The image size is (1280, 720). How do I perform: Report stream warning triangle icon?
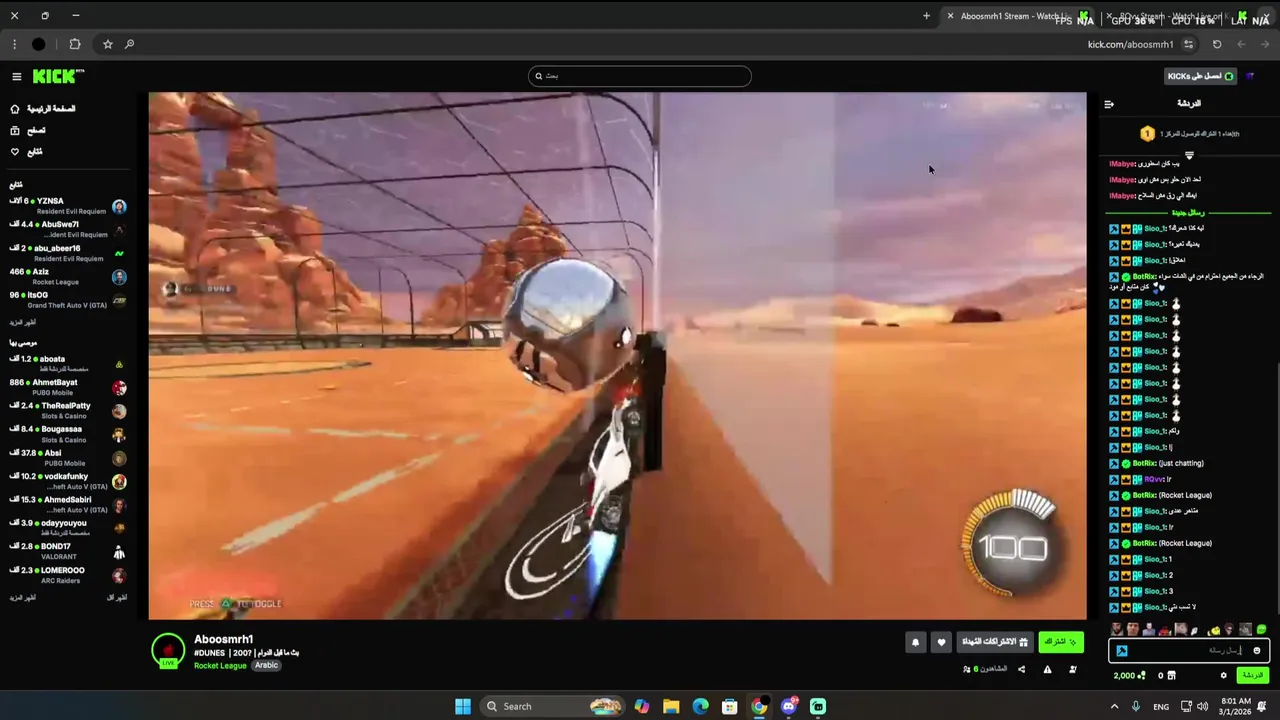pyautogui.click(x=1047, y=669)
